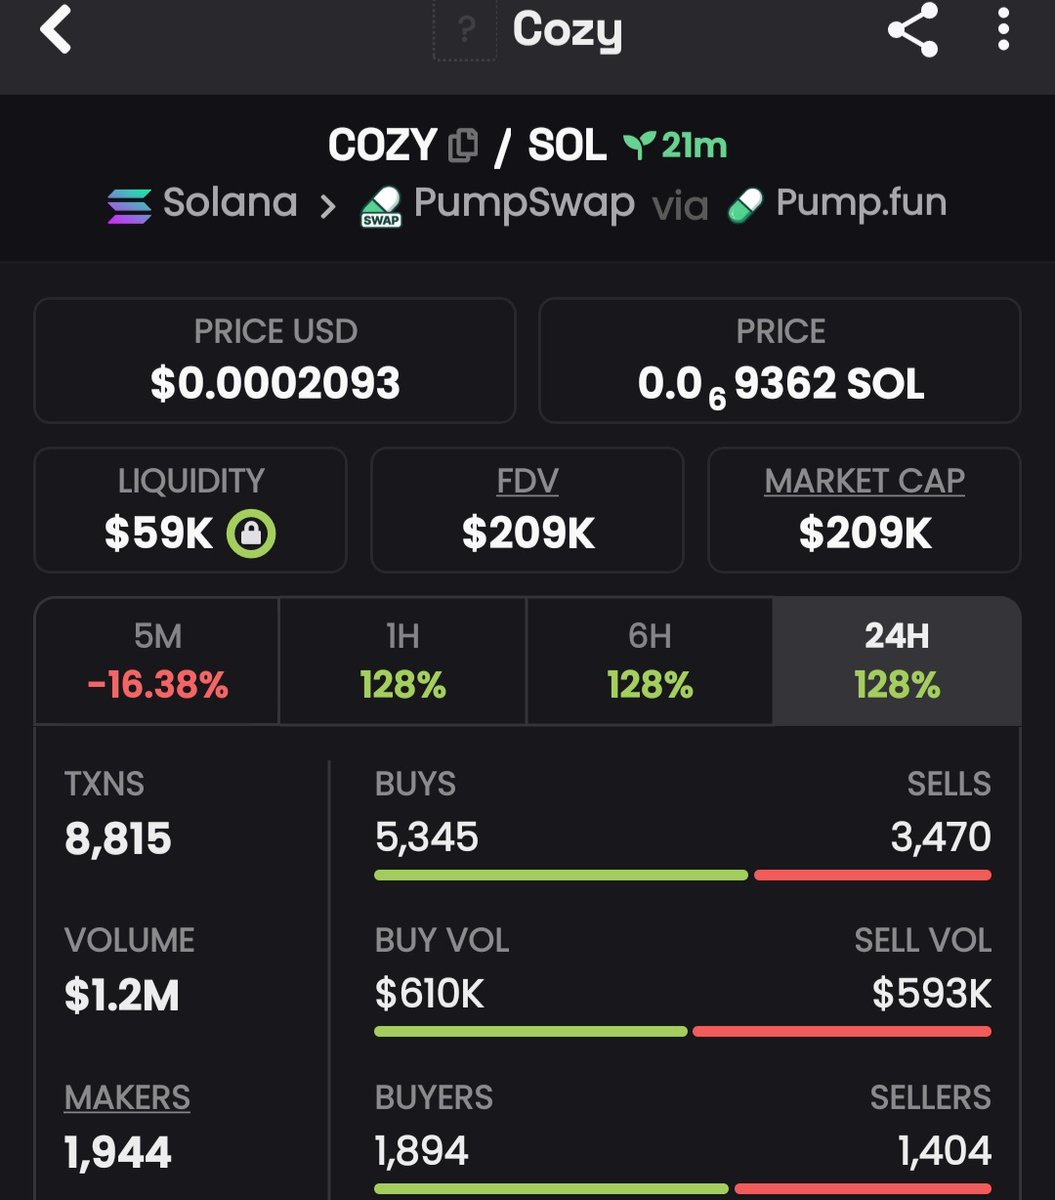Tap the PRICE USD box

point(275,360)
